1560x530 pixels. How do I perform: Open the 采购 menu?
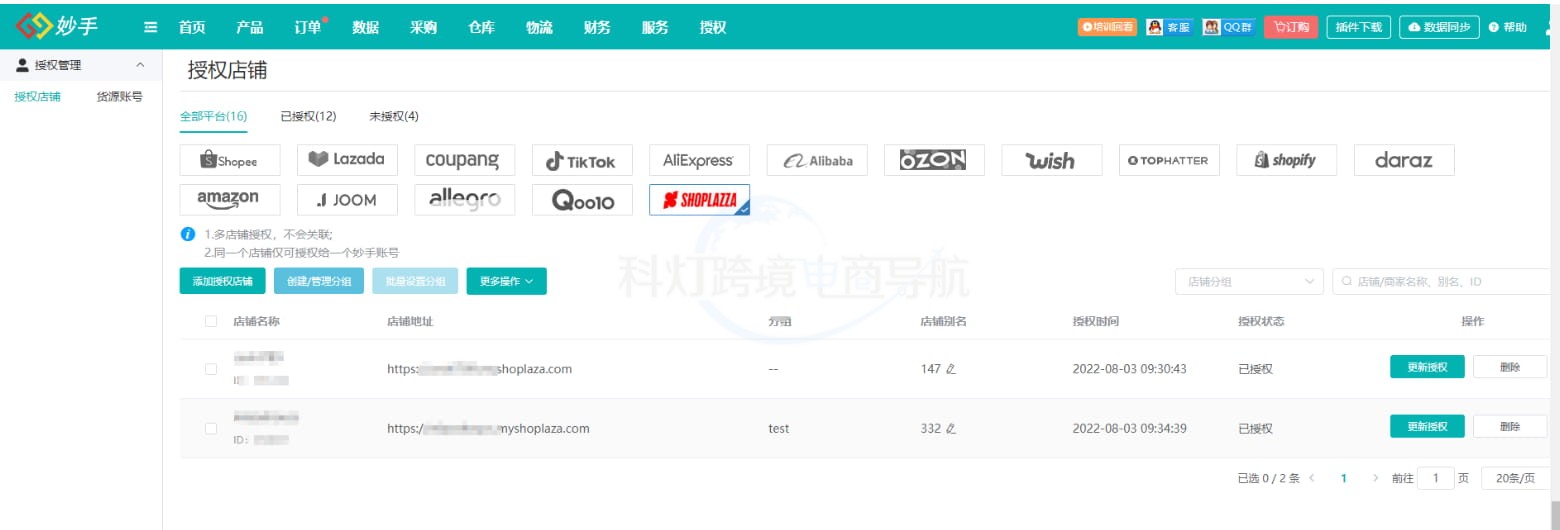pos(424,28)
